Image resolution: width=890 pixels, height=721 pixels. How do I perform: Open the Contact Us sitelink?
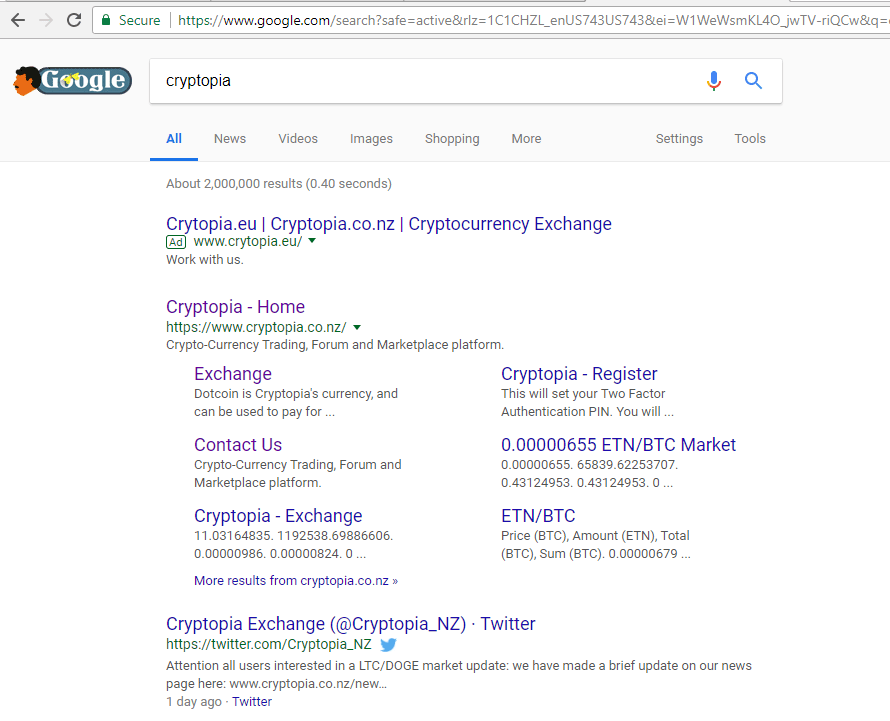pyautogui.click(x=238, y=445)
